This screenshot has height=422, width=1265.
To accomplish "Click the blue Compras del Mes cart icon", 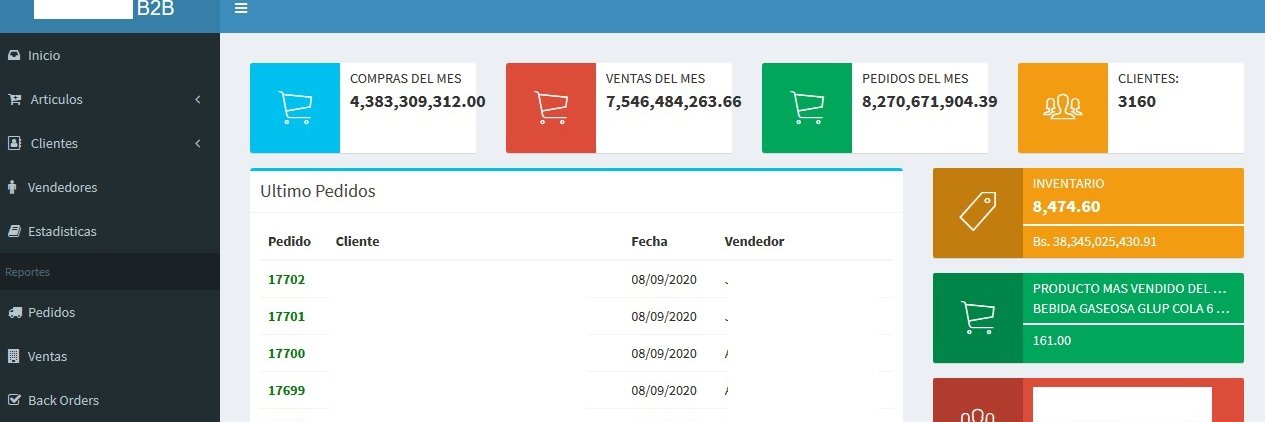I will tap(295, 108).
